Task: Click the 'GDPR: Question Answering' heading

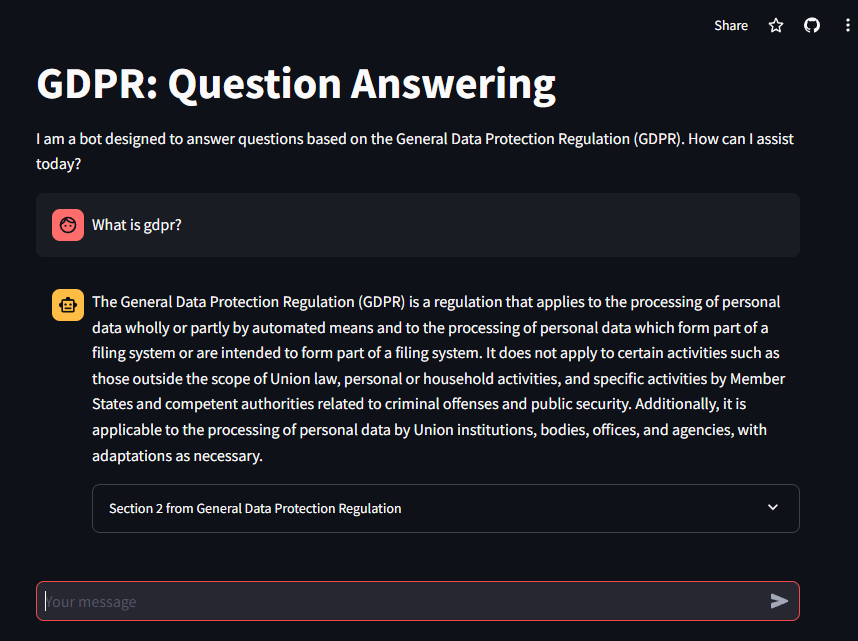Action: pos(296,84)
